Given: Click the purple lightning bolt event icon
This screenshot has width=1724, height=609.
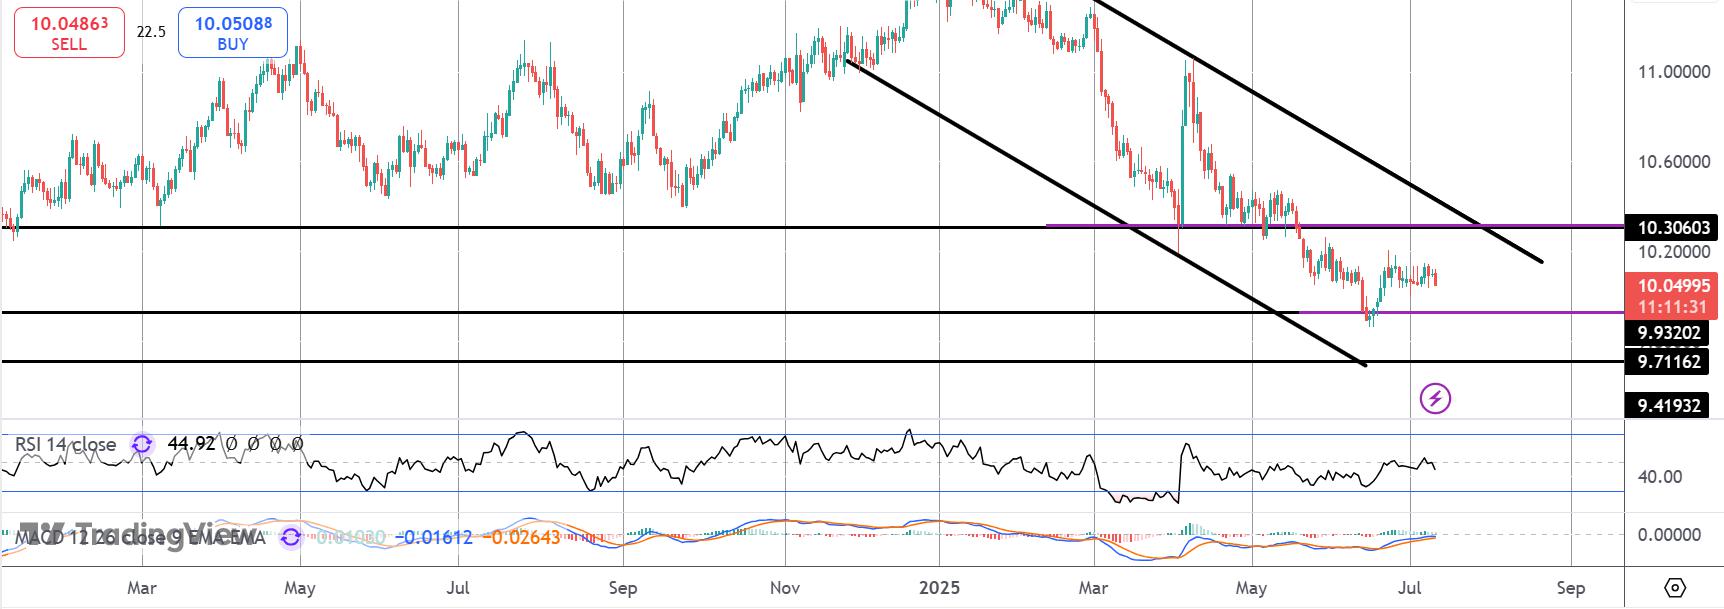Looking at the screenshot, I should (1436, 399).
